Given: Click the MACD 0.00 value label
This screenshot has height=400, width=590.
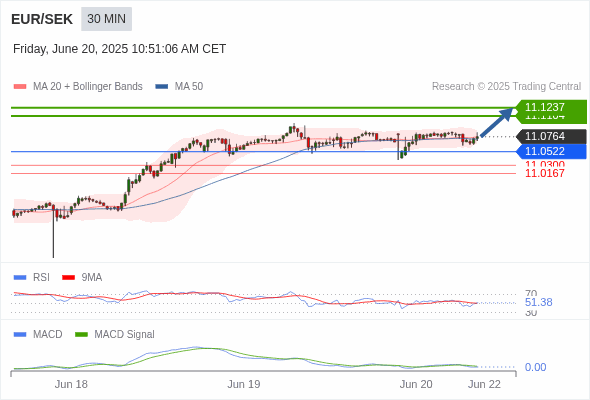Looking at the screenshot, I should (x=535, y=367).
